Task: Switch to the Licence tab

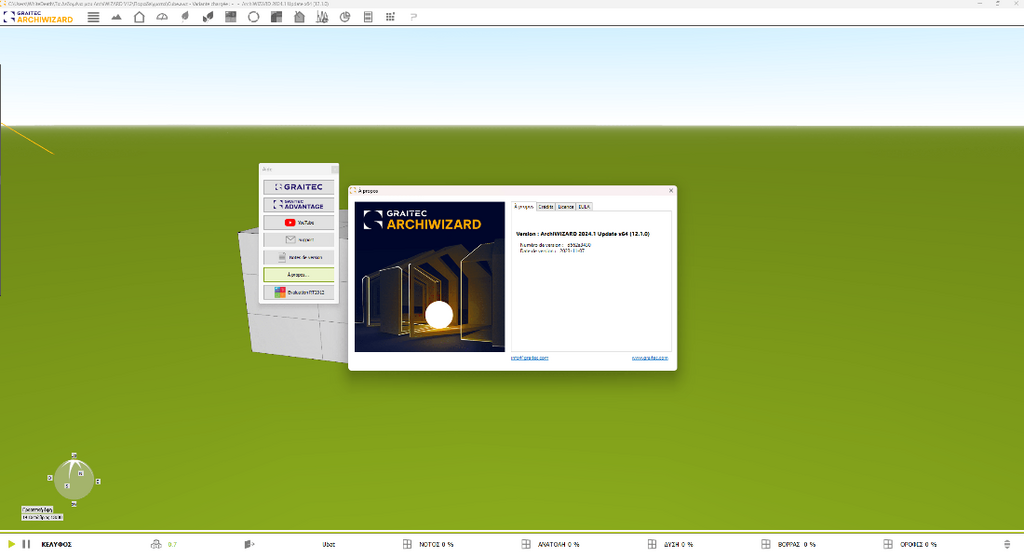Action: click(x=566, y=206)
